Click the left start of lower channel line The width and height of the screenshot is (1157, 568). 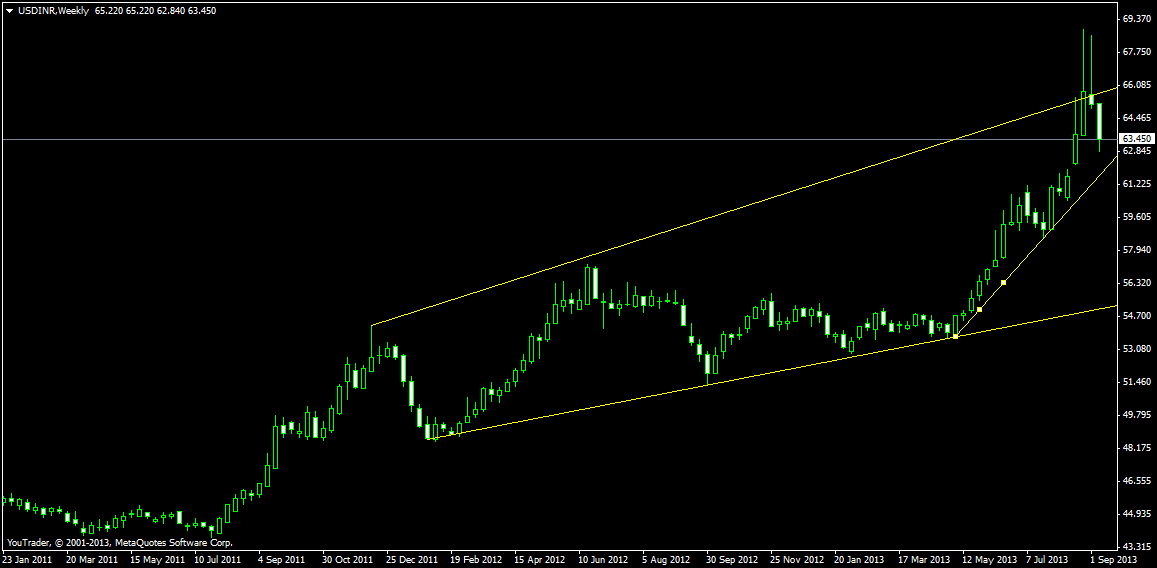point(430,438)
